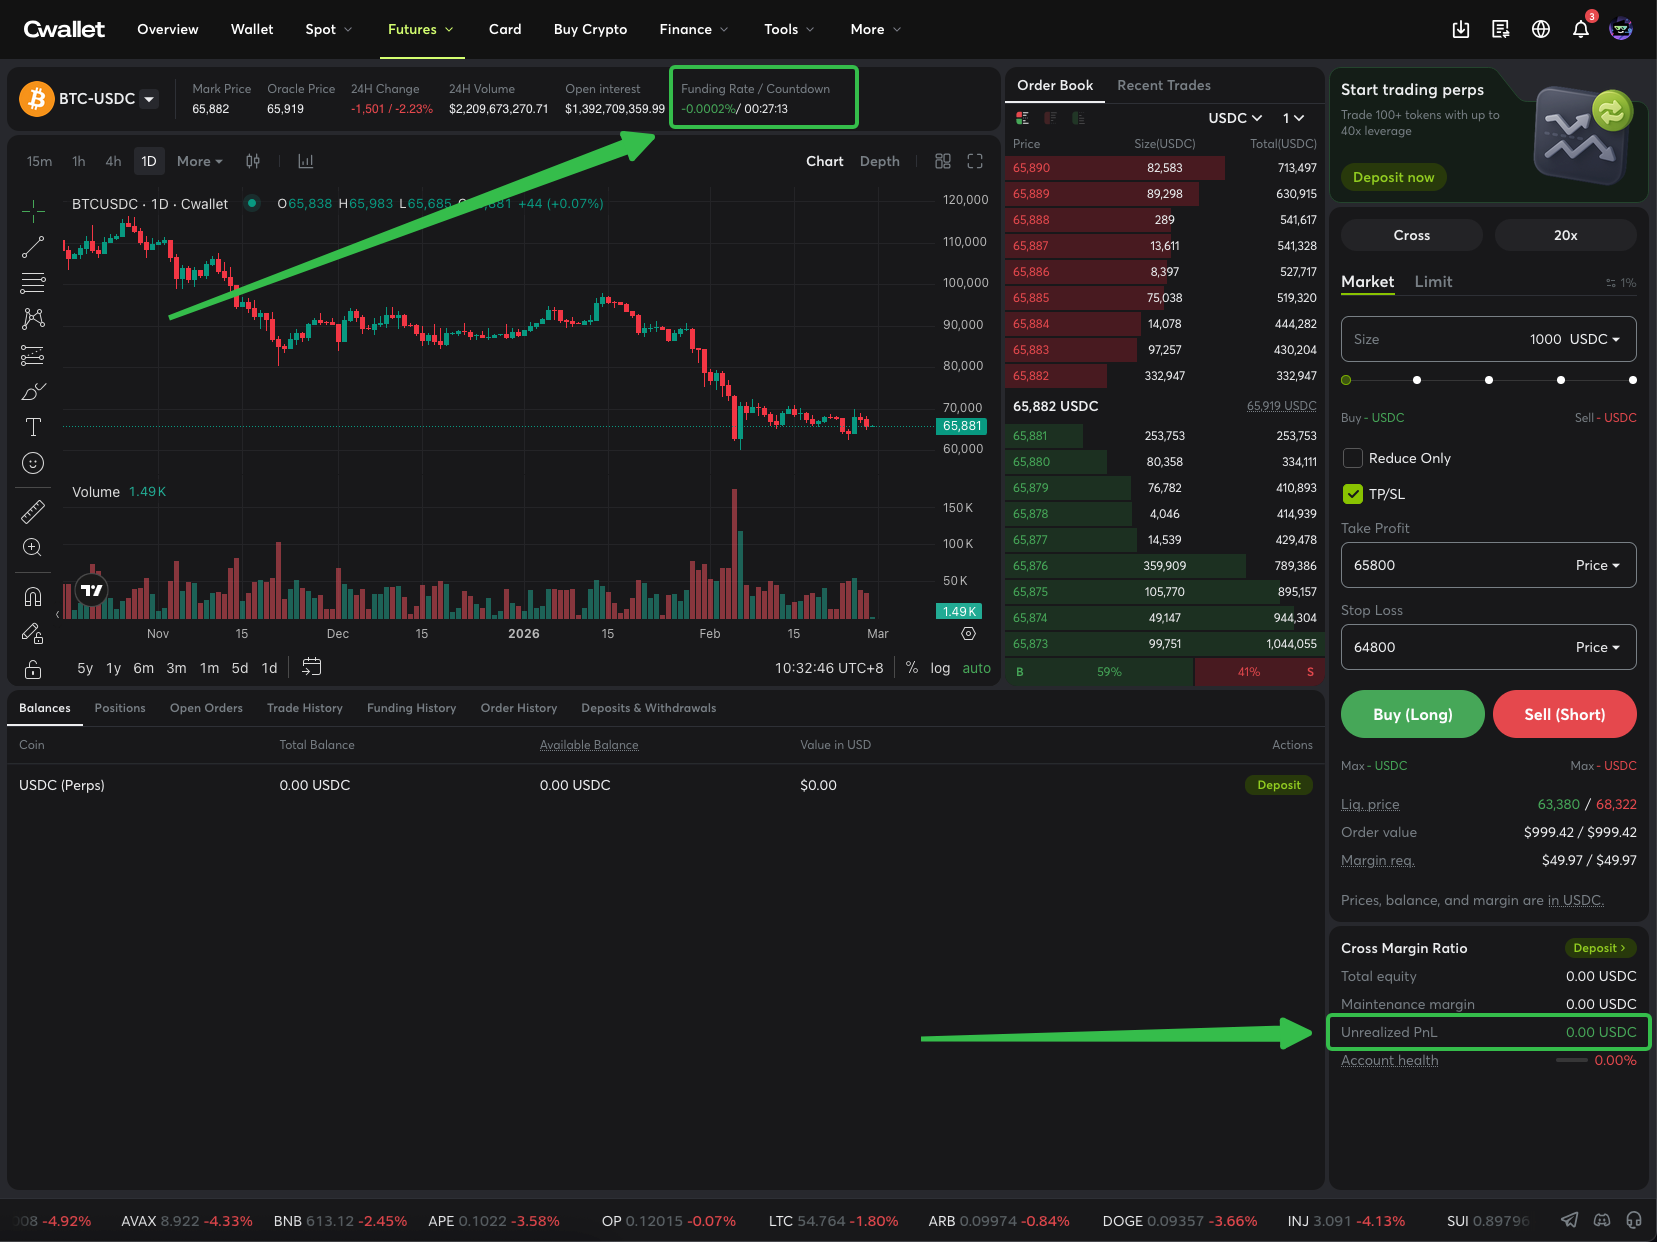Uncheck the TP/SL checkbox

point(1353,494)
